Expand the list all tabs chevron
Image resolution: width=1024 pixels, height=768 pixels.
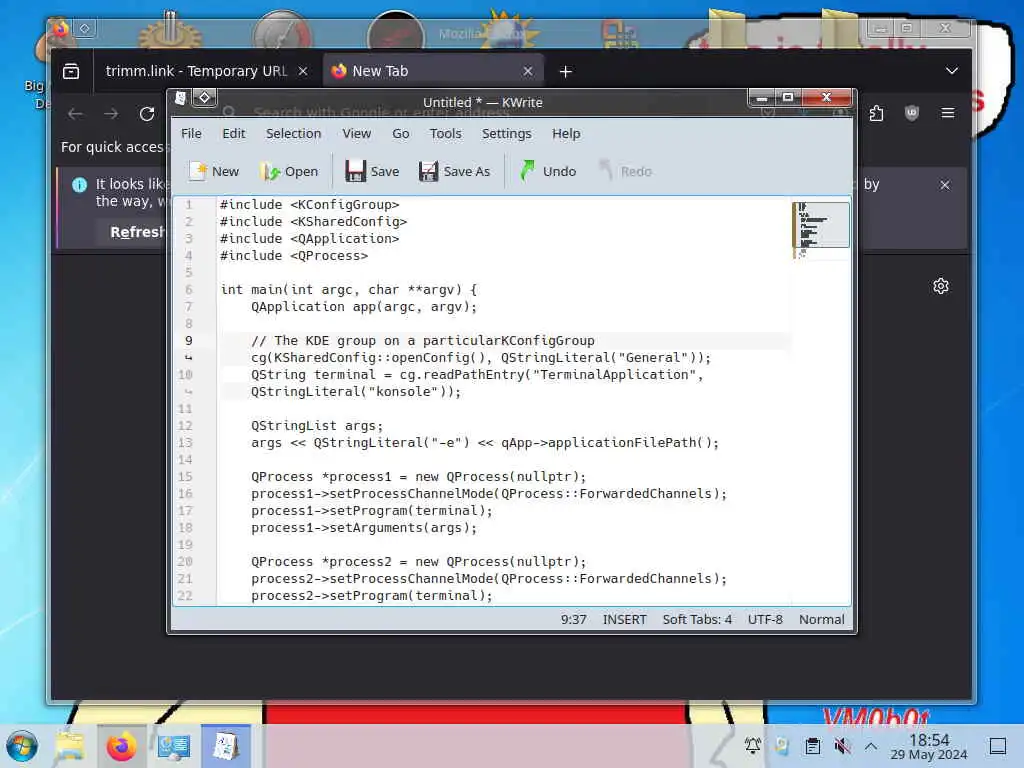coord(952,71)
